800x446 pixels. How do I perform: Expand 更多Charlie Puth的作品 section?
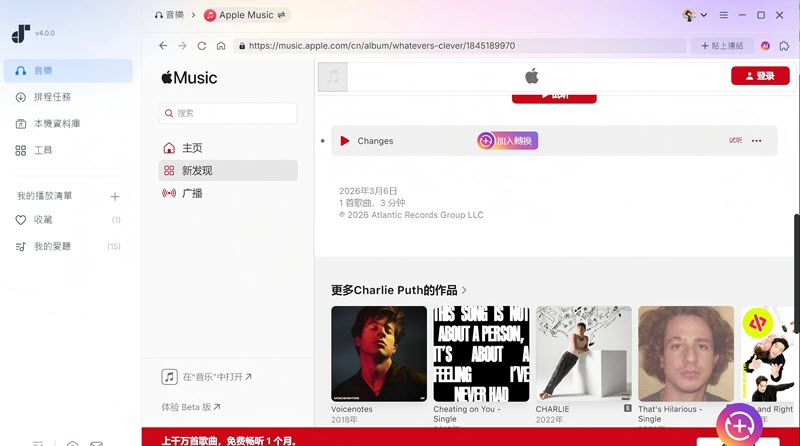[399, 290]
